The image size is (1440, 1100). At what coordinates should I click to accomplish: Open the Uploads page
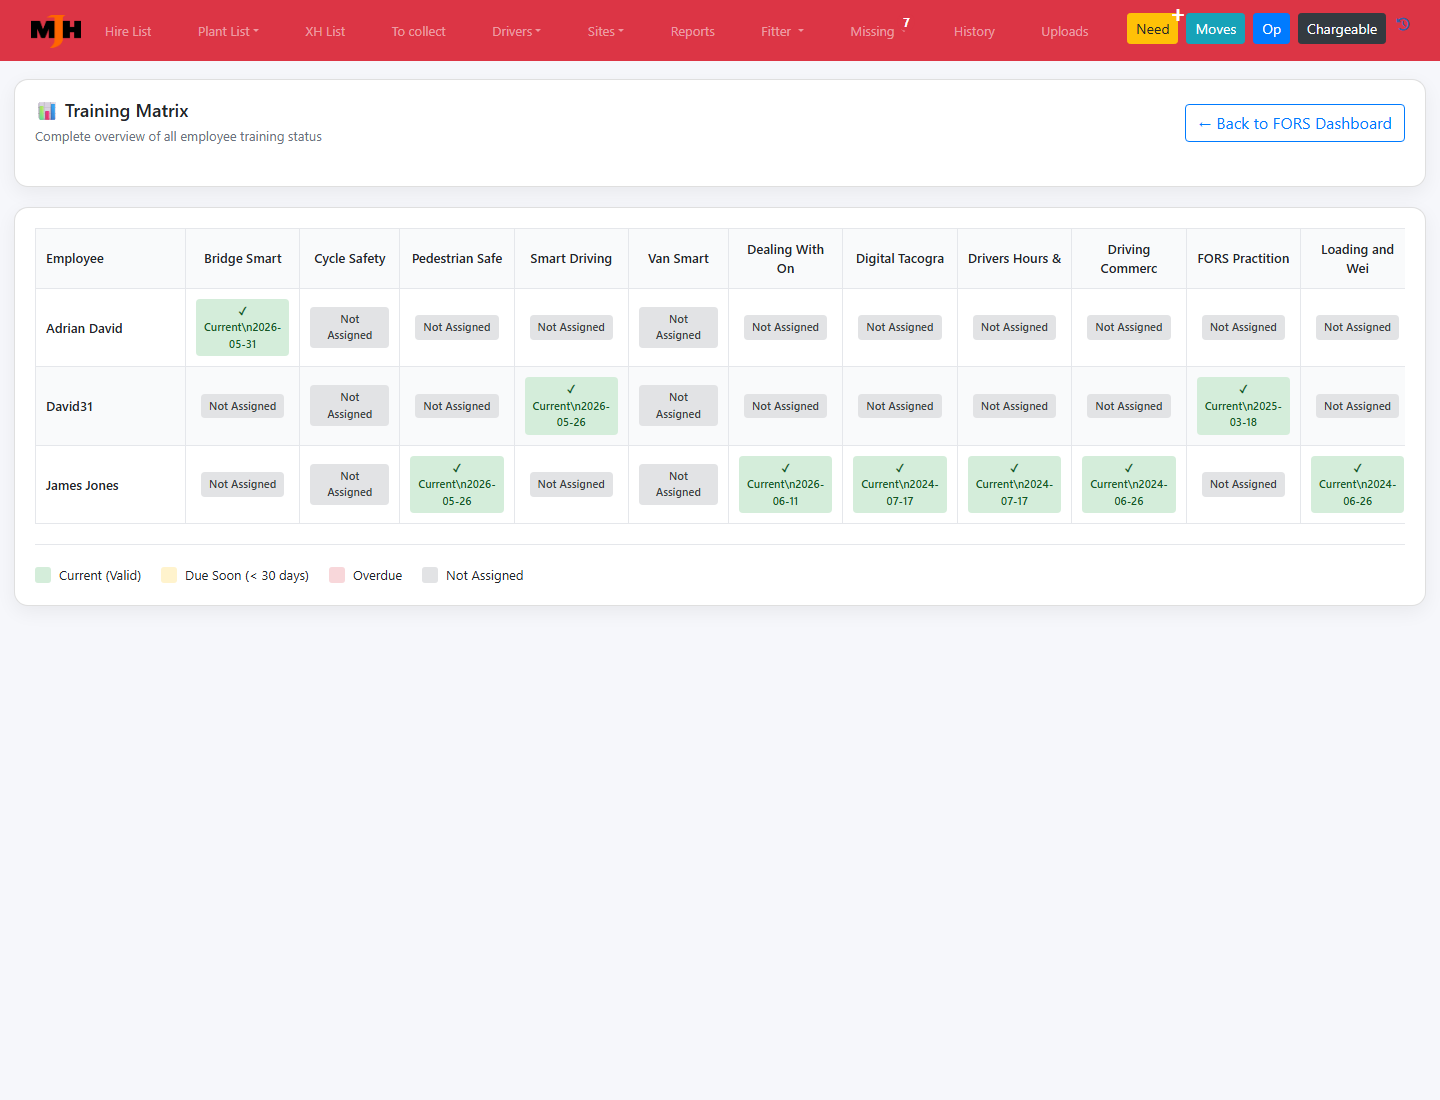1065,31
